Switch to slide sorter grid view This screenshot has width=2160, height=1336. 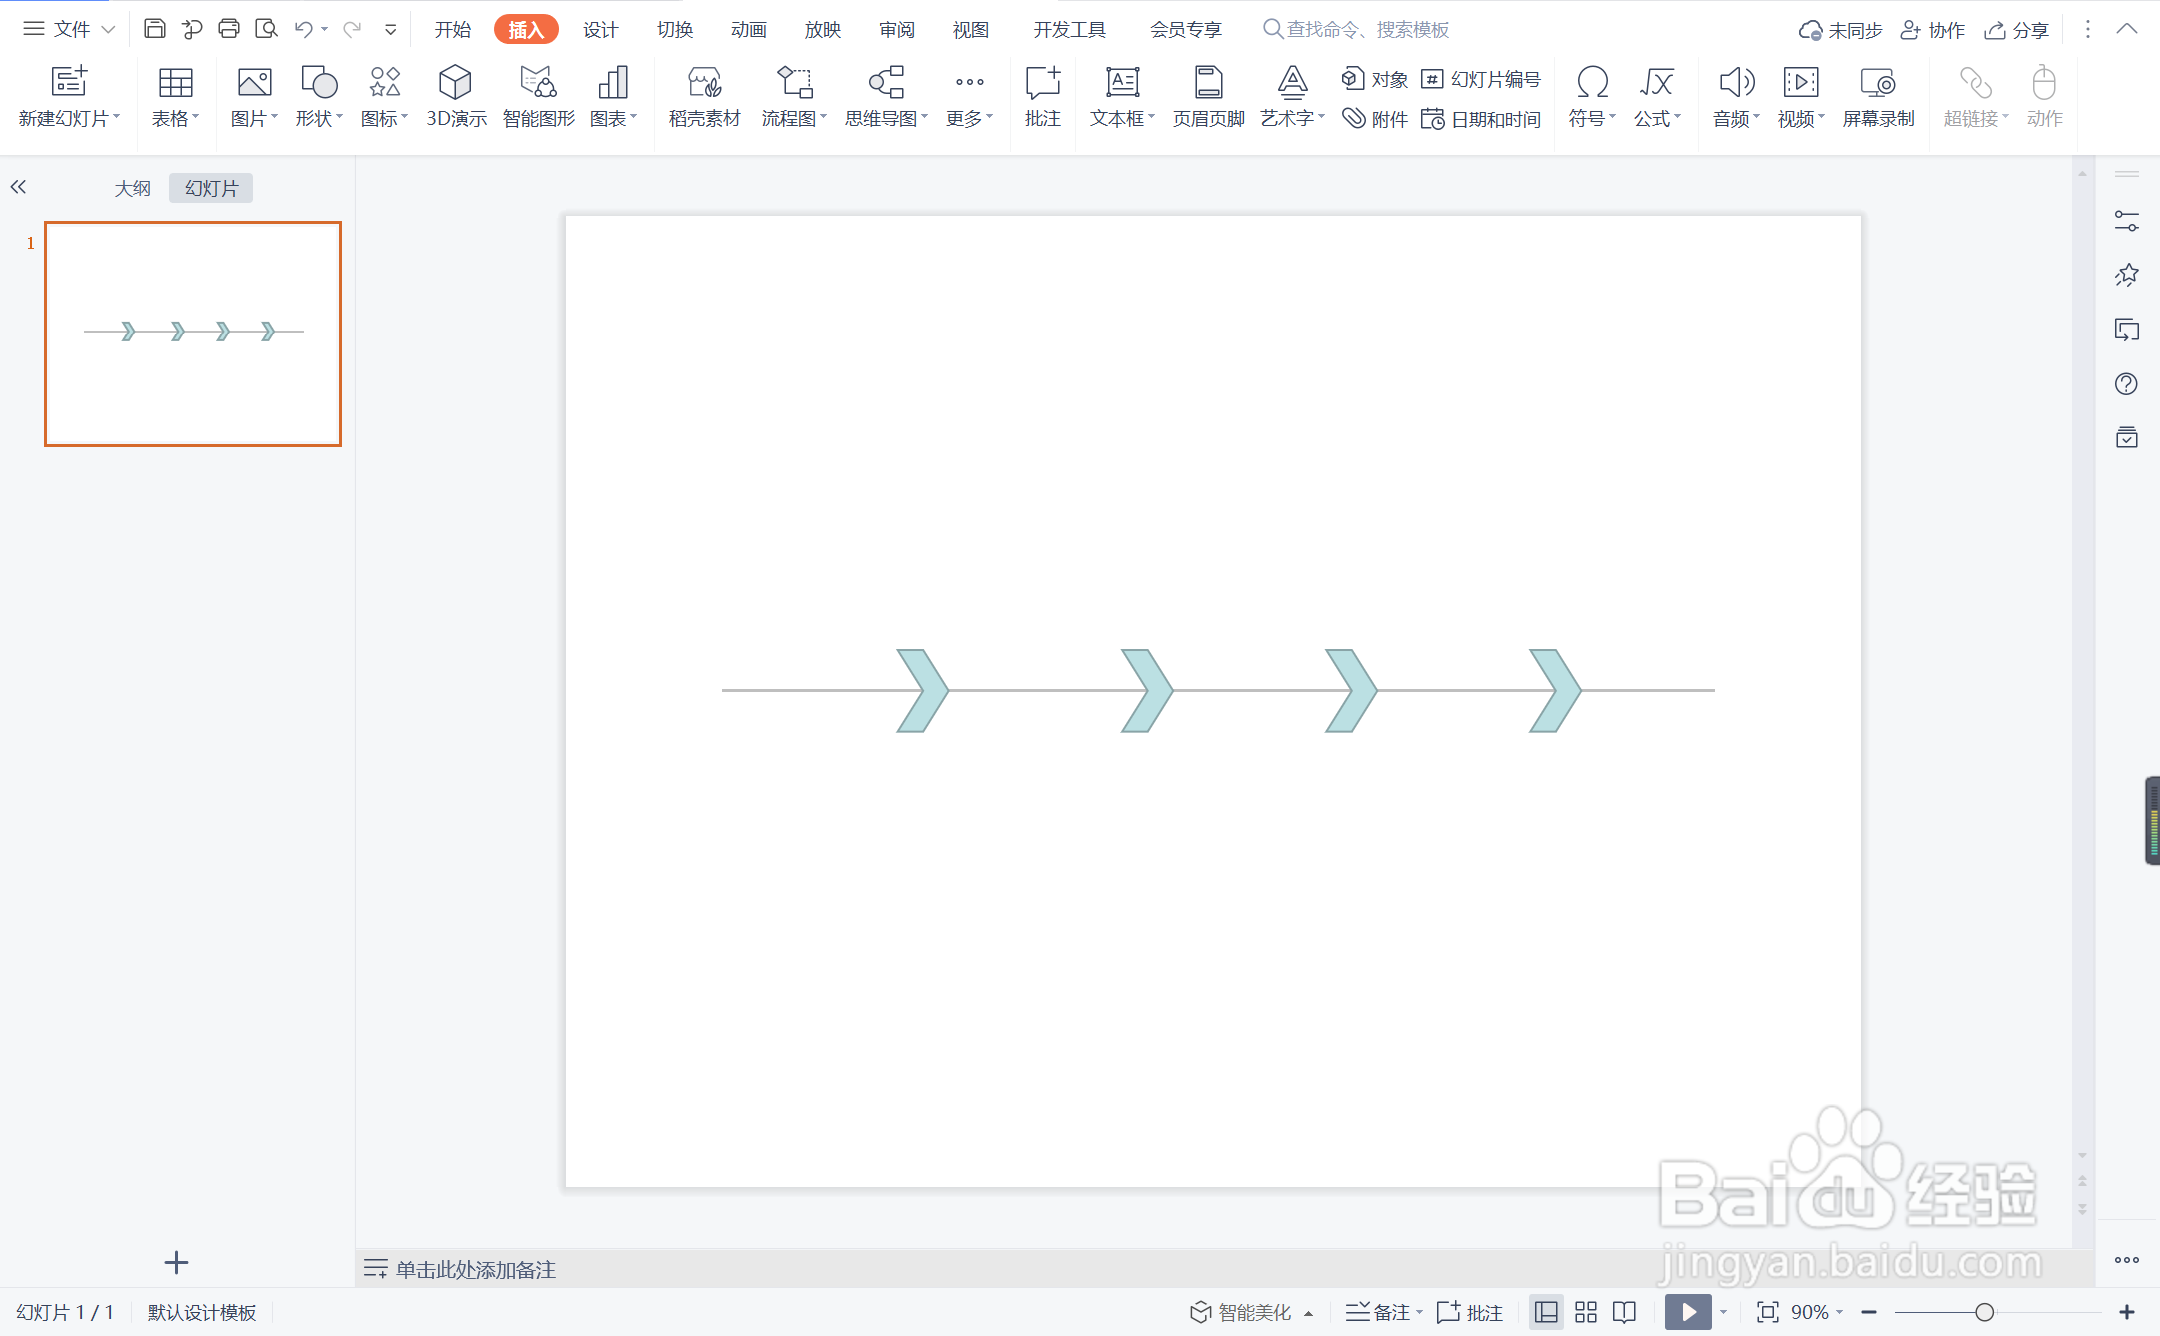1585,1312
